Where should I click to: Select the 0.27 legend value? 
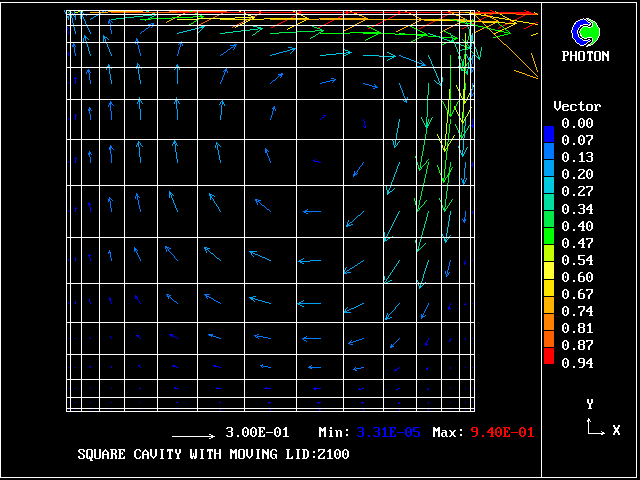pos(577,192)
